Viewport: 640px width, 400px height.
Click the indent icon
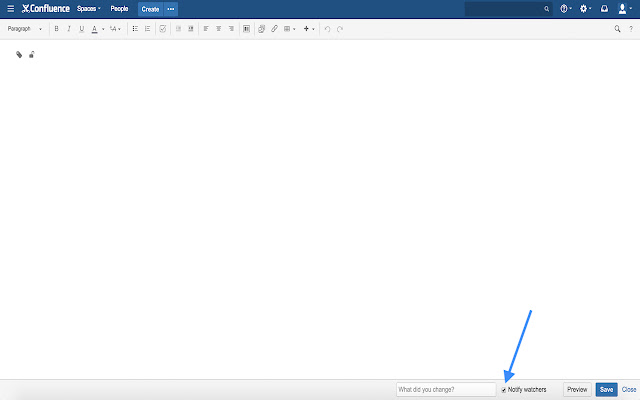191,29
